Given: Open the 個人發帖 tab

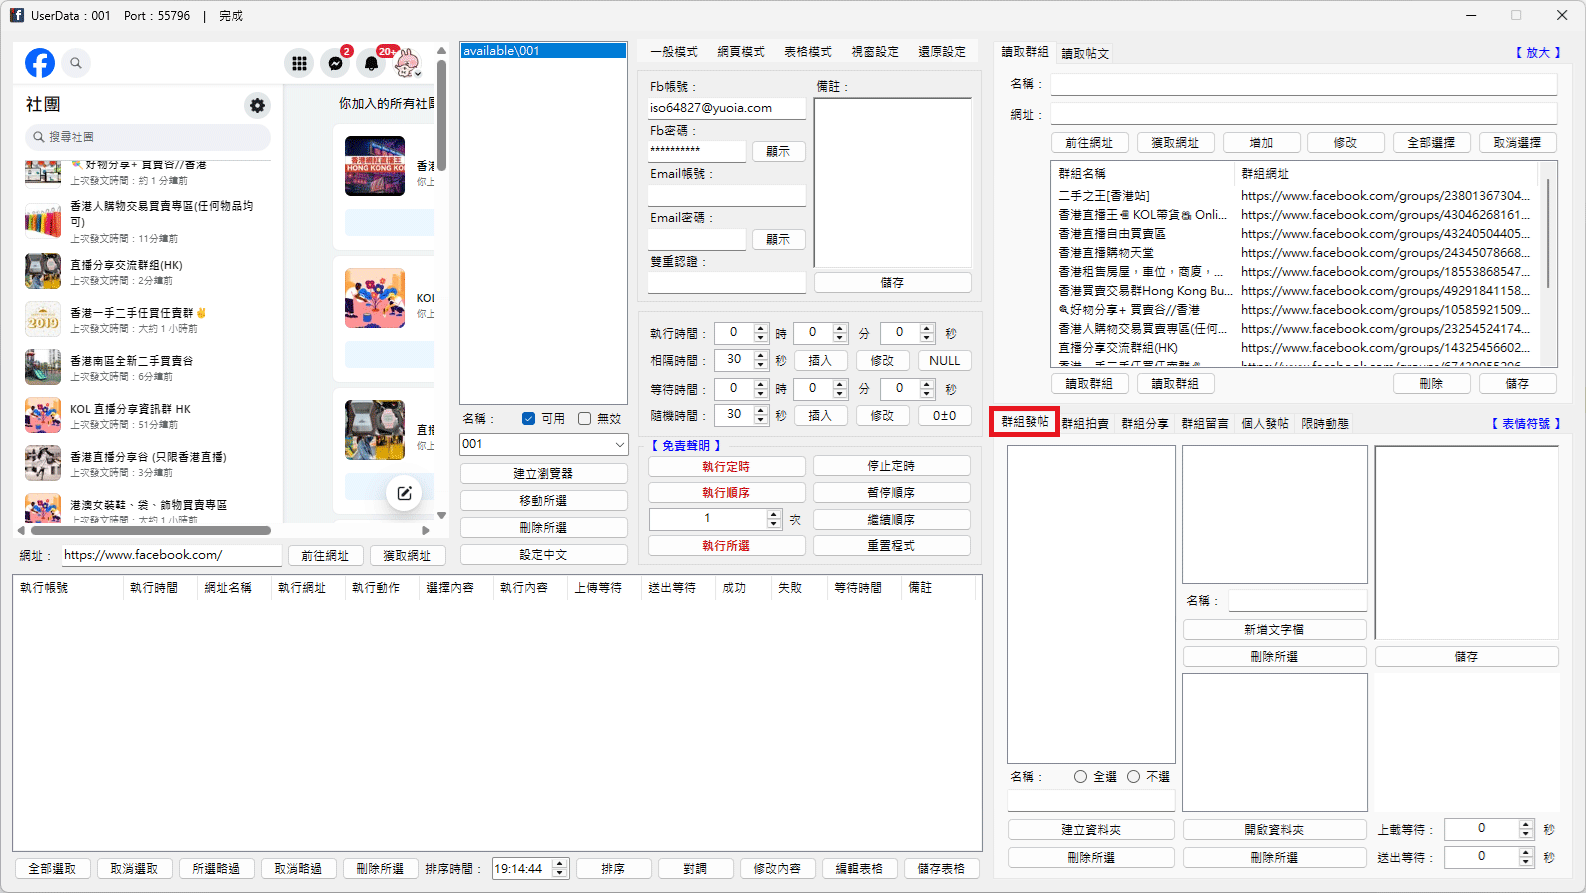Looking at the screenshot, I should pos(1265,424).
